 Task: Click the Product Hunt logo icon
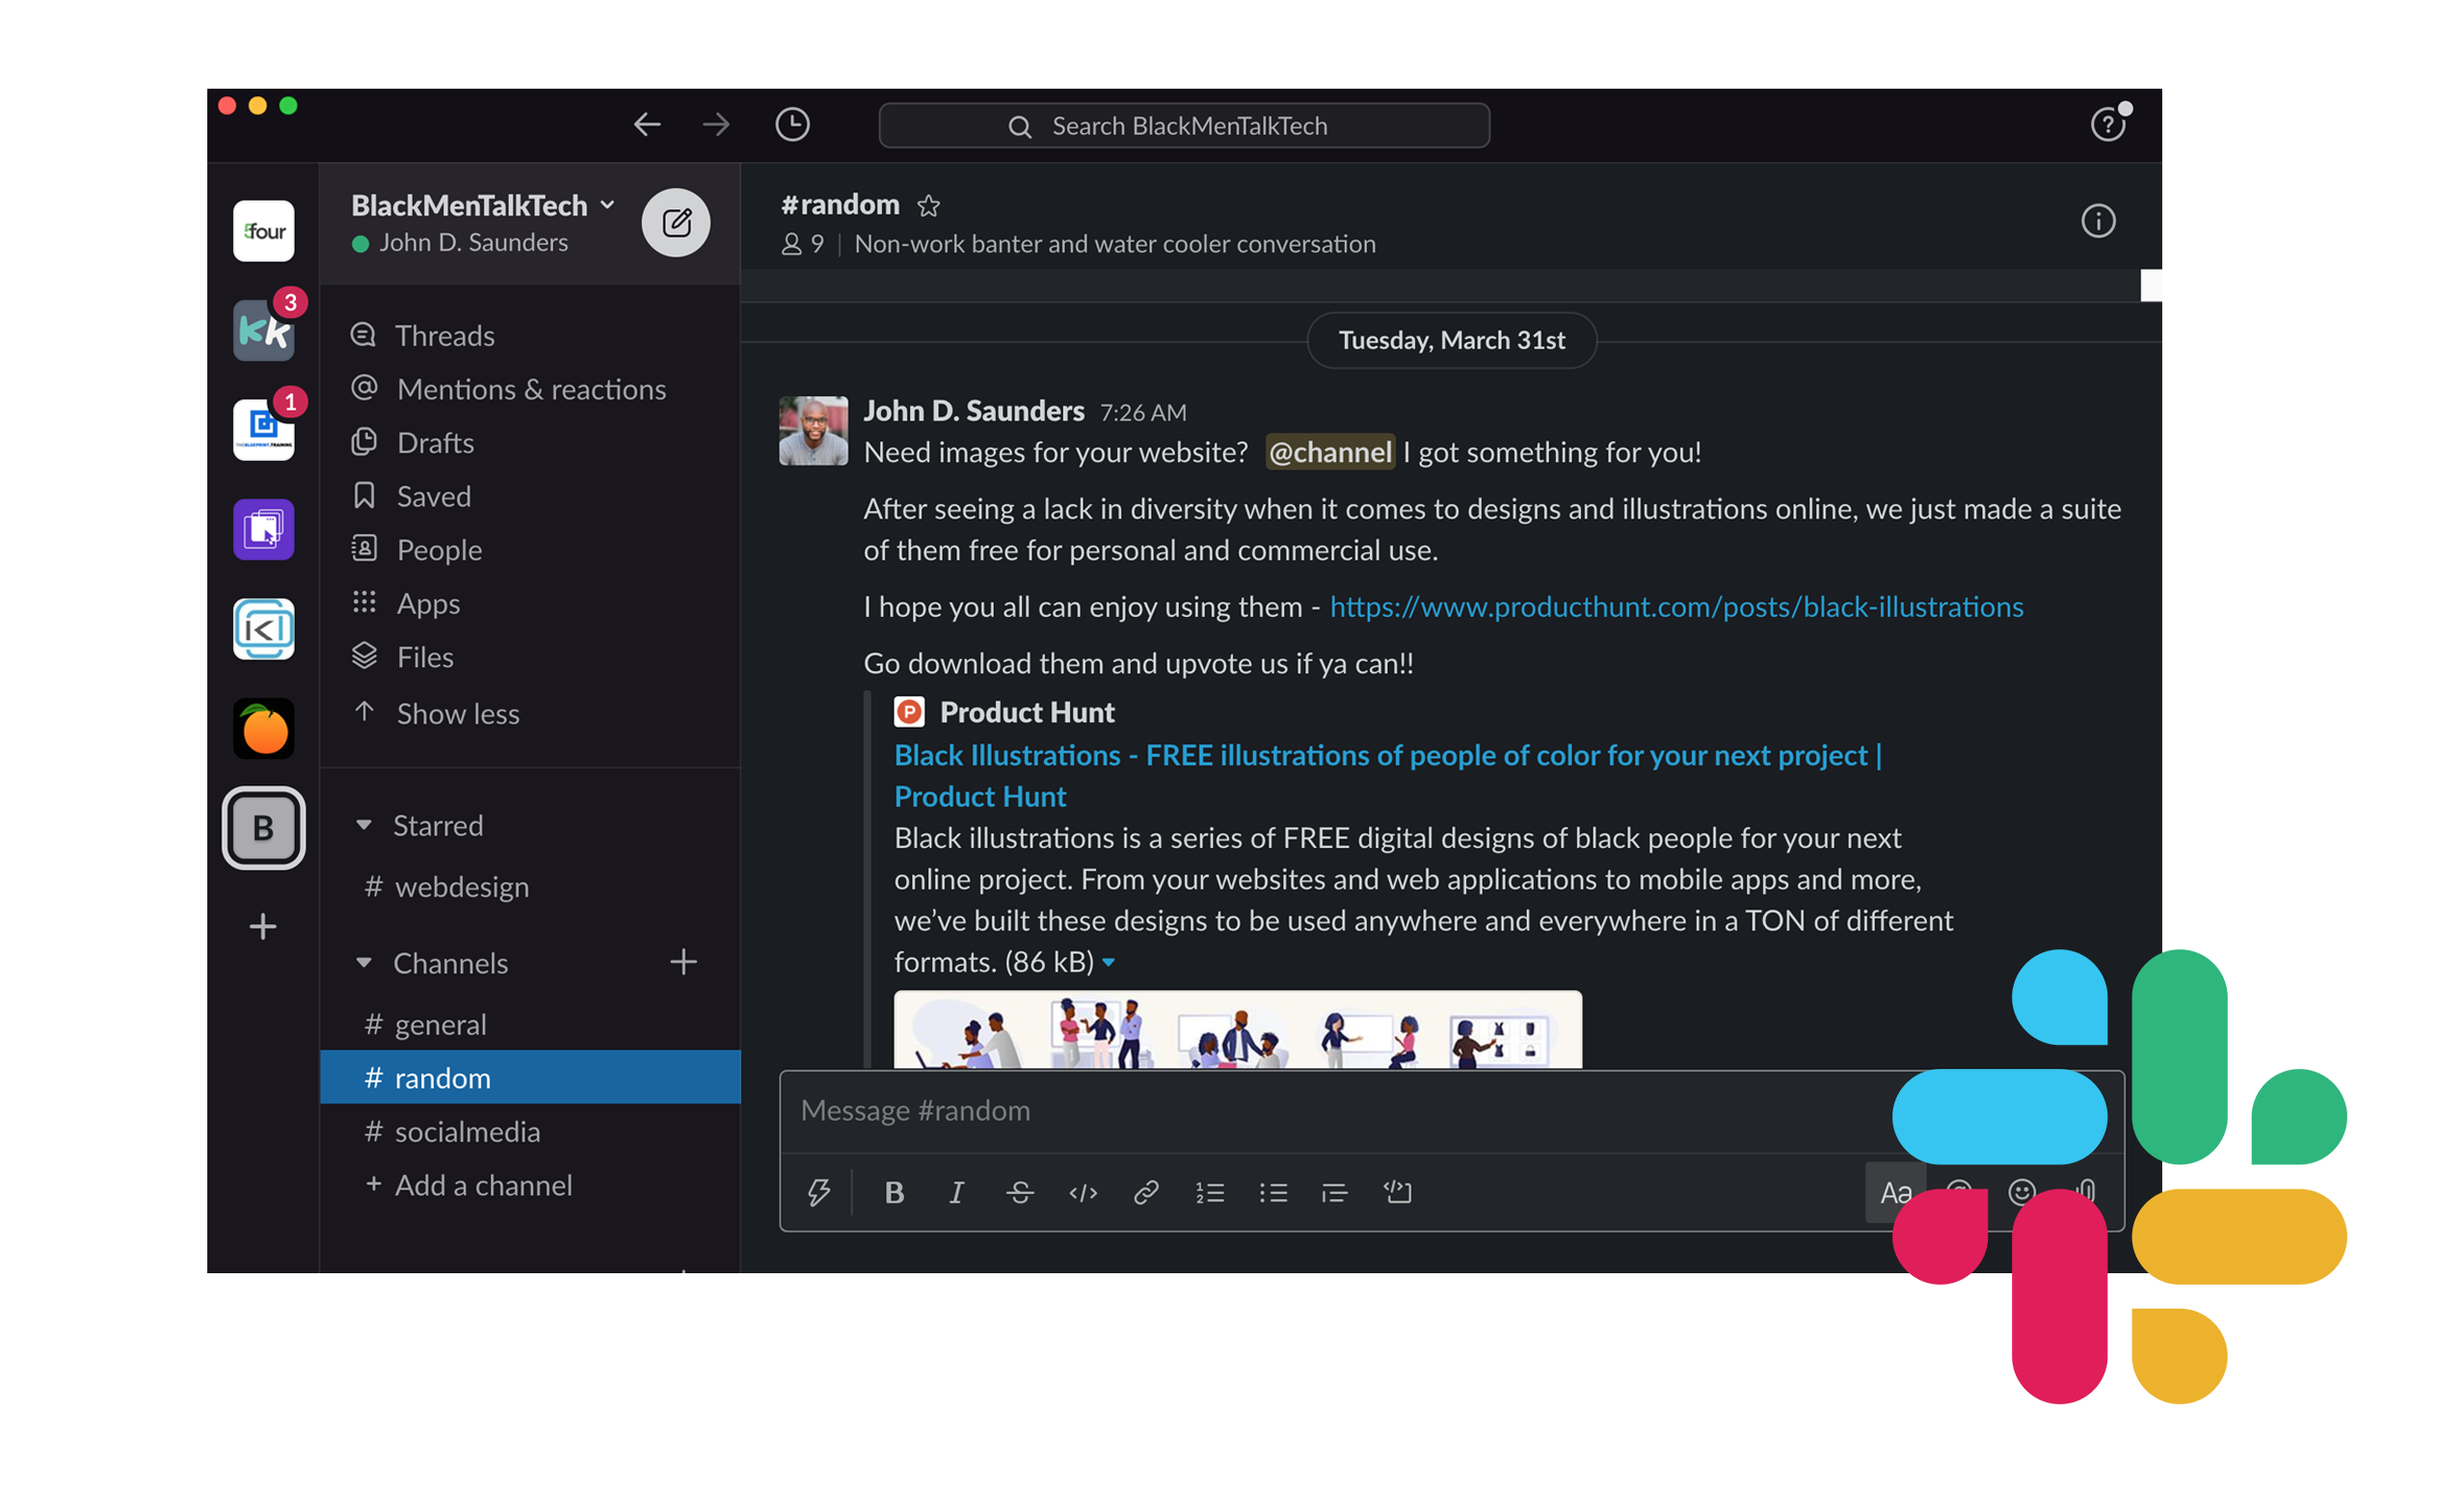909,712
